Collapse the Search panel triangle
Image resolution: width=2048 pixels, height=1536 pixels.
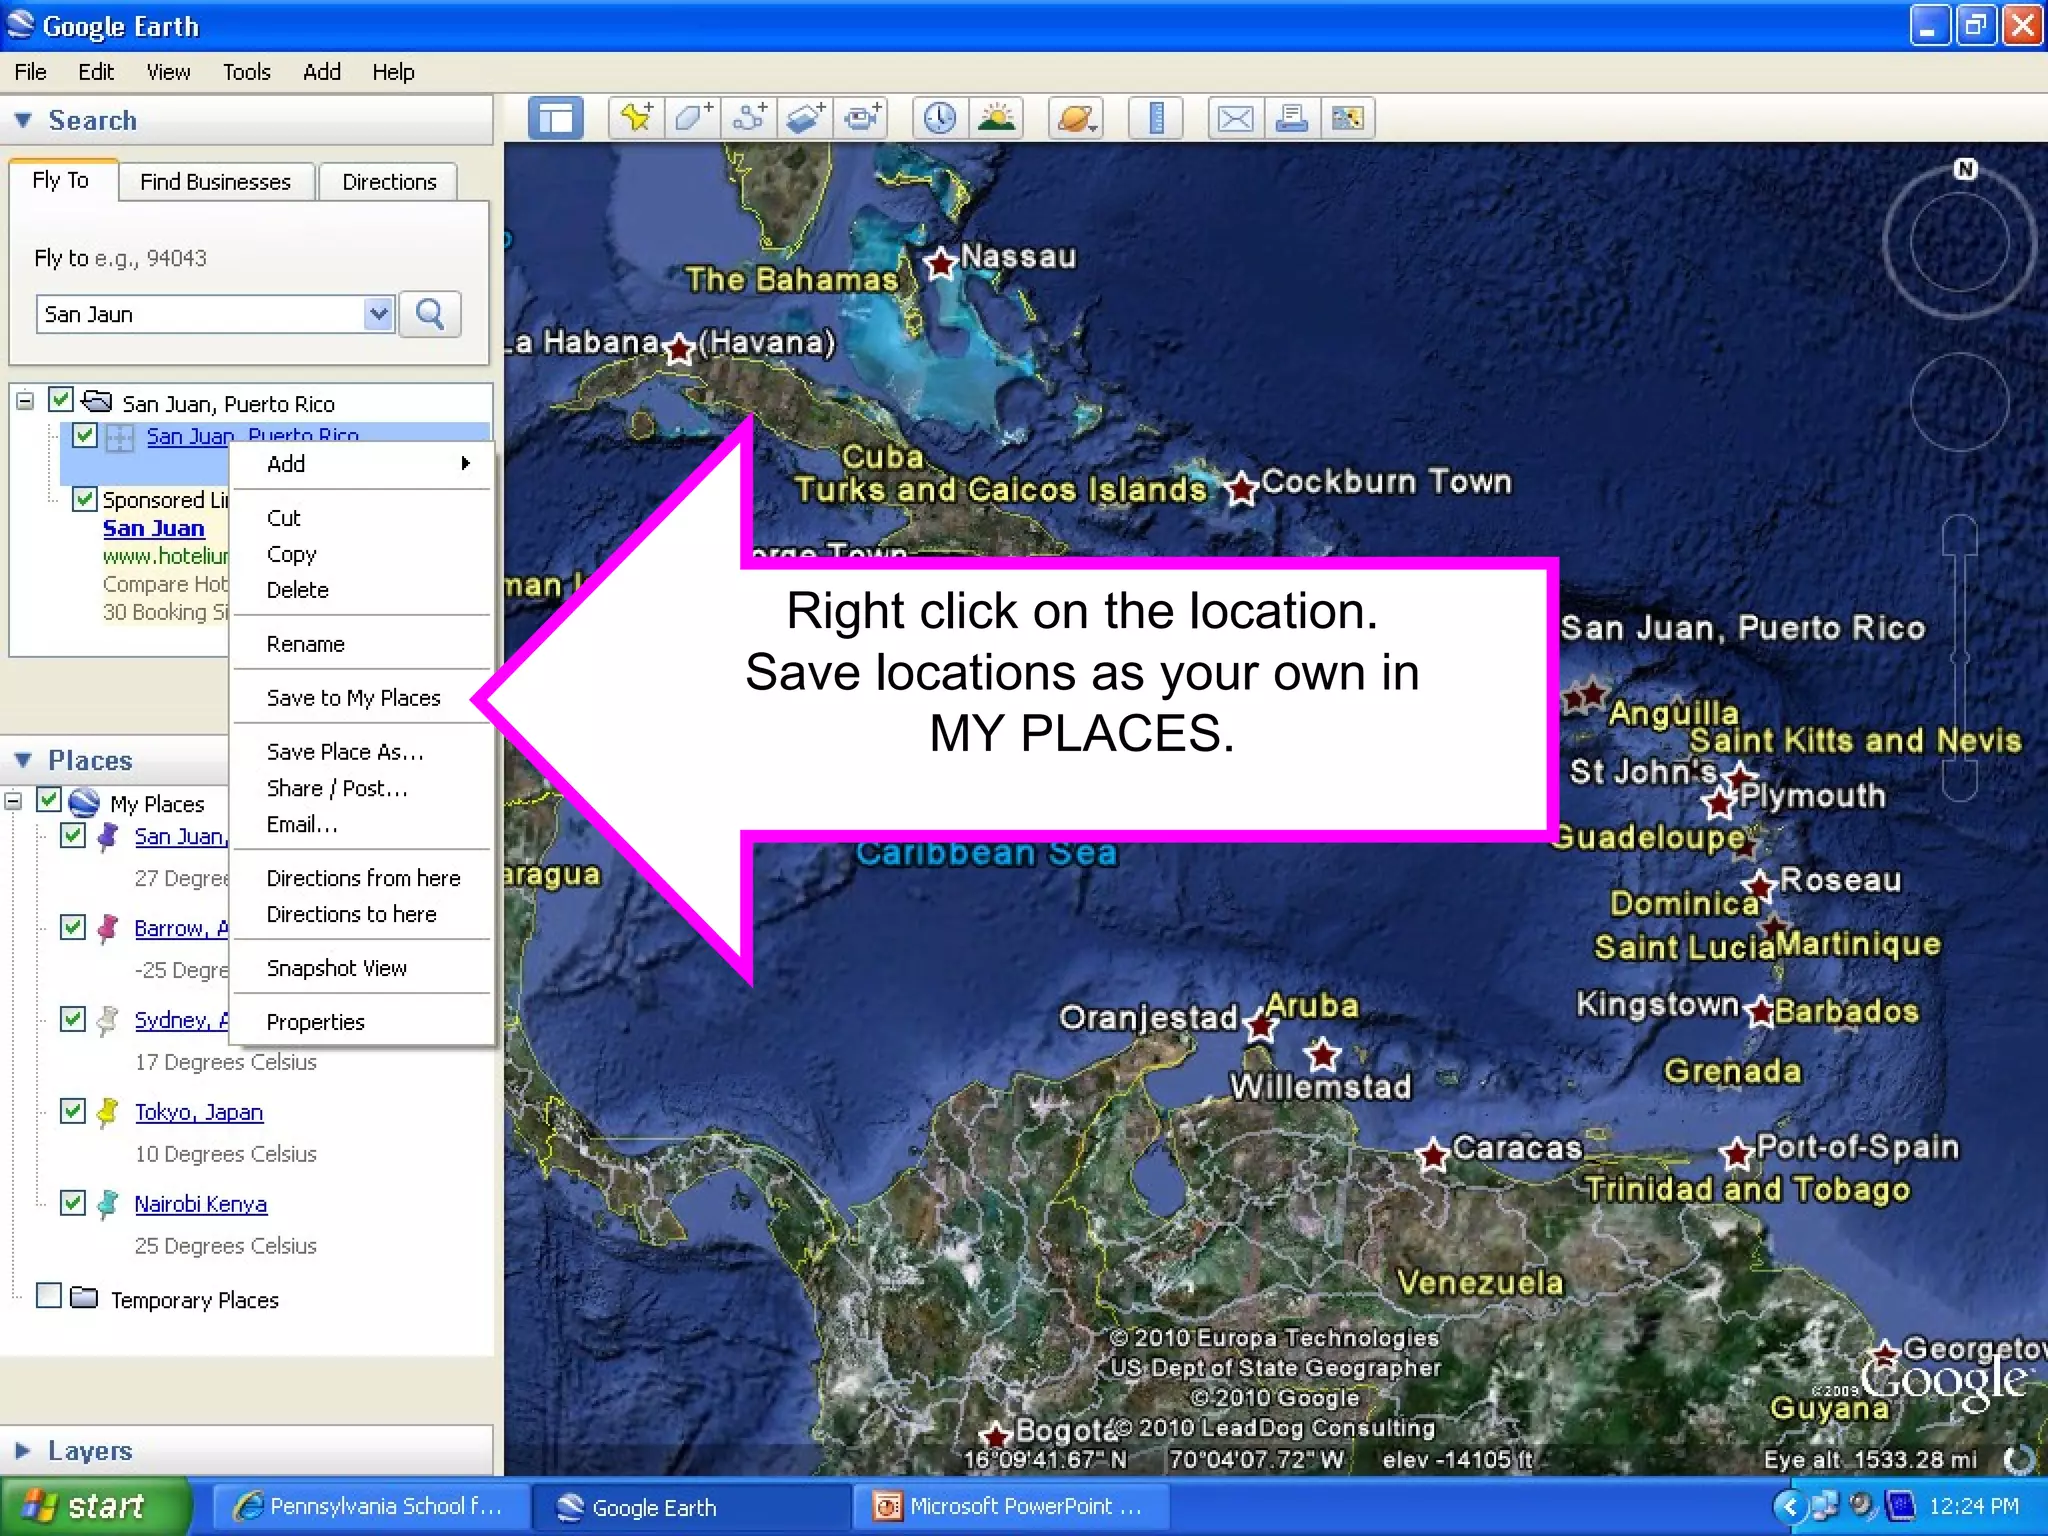pyautogui.click(x=24, y=120)
